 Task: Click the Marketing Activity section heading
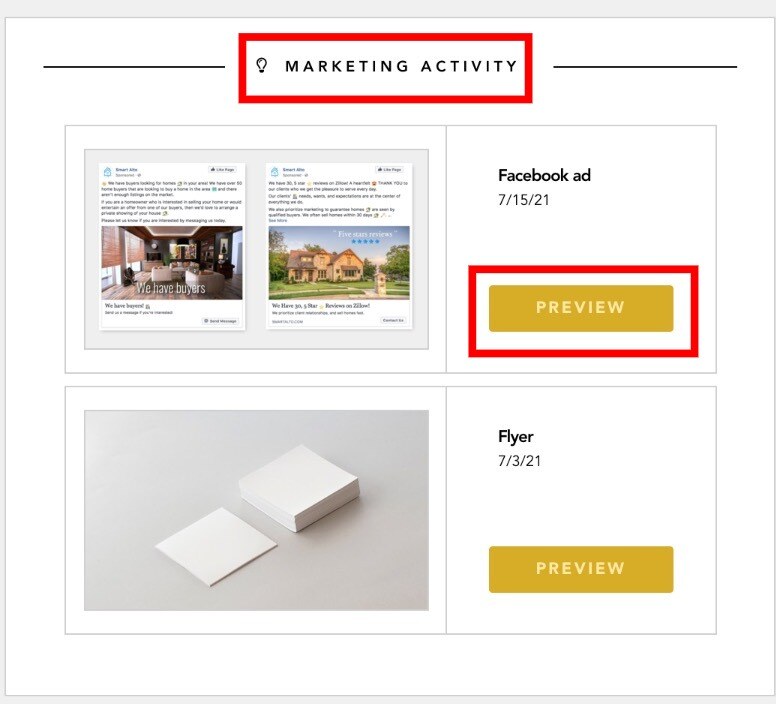coord(401,66)
